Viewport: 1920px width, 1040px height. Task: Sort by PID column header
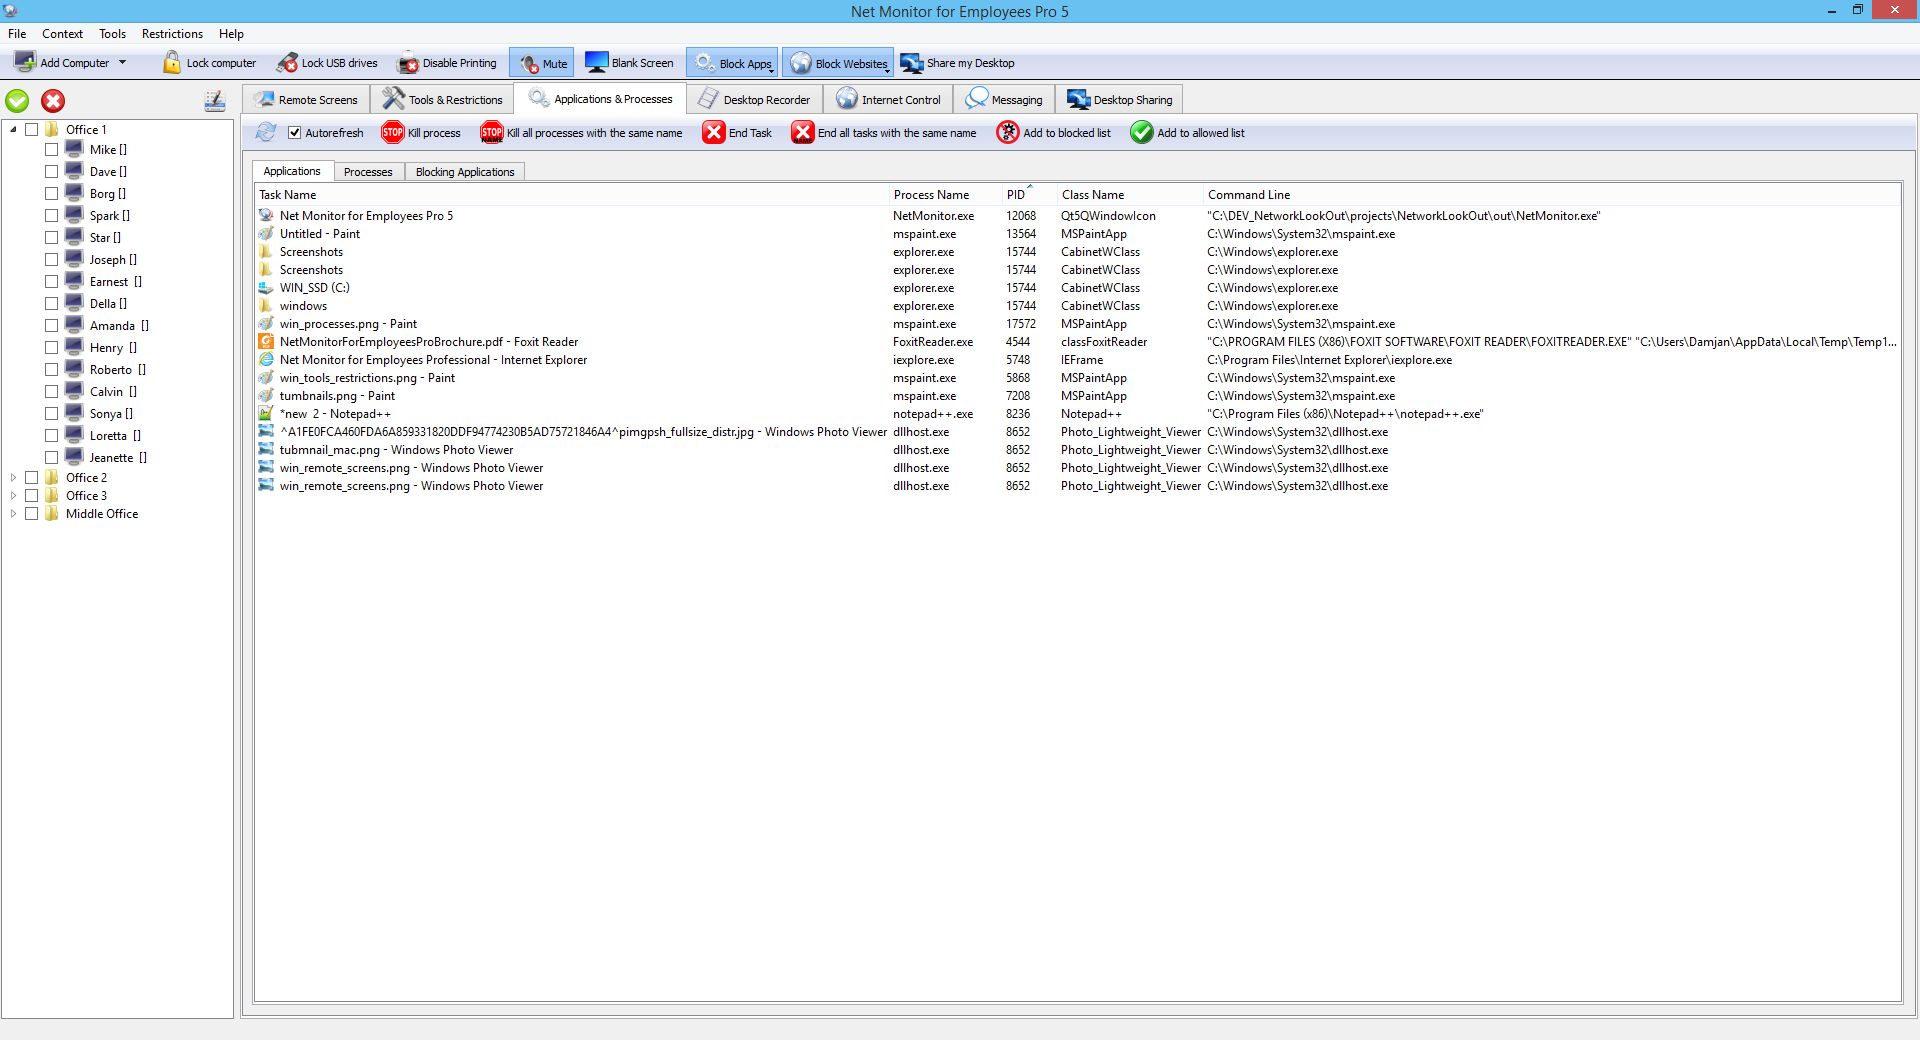[1029, 195]
